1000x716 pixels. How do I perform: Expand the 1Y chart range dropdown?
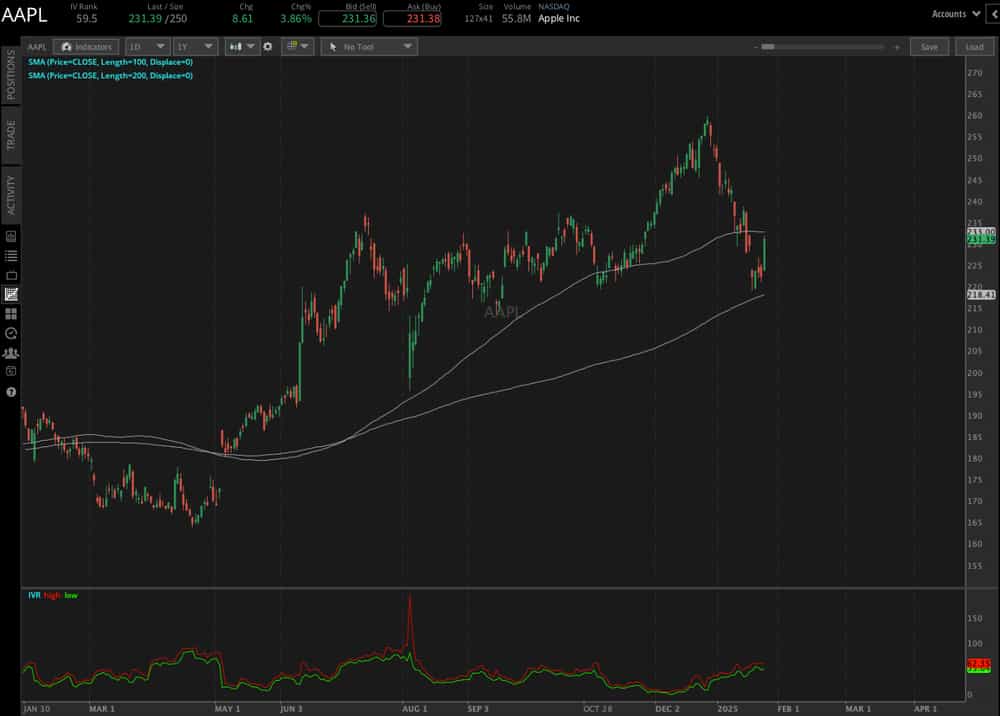pos(194,46)
